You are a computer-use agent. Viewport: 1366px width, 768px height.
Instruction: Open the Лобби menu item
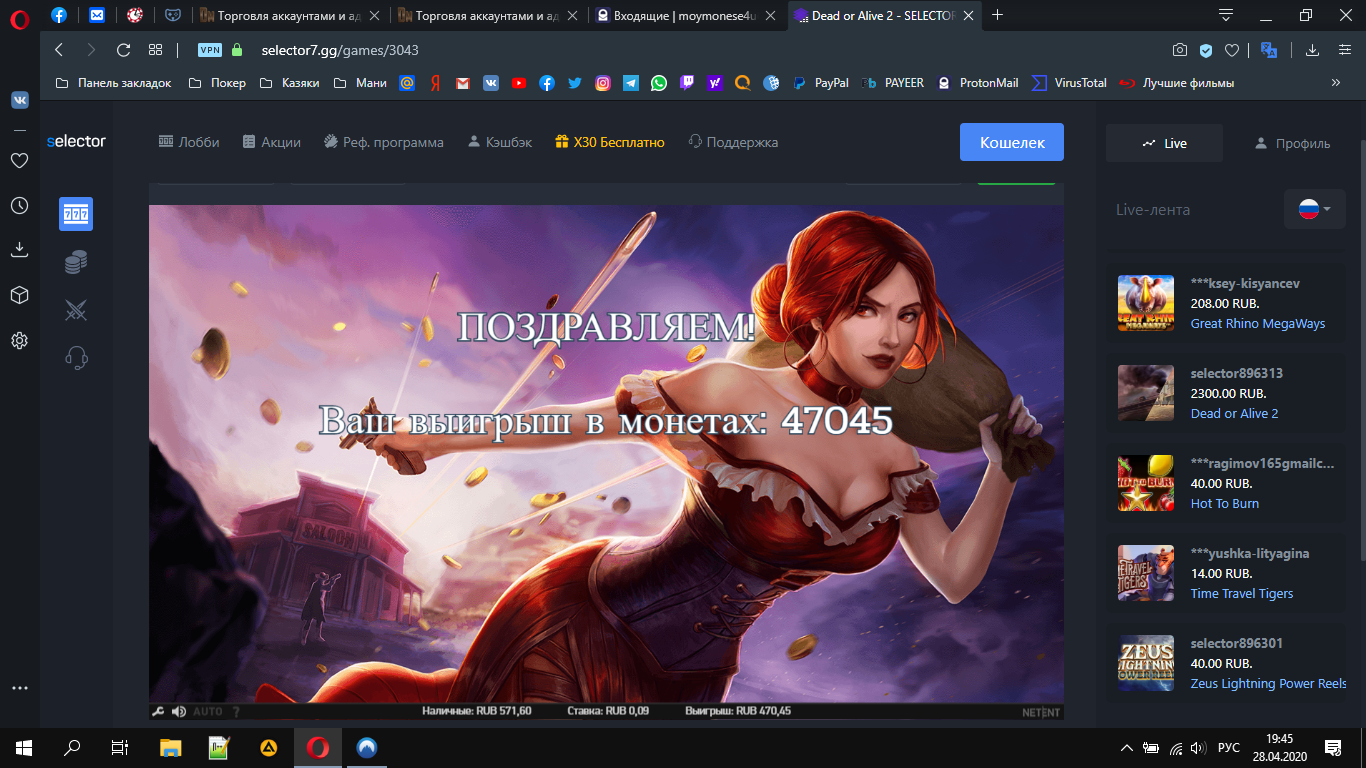coord(189,142)
